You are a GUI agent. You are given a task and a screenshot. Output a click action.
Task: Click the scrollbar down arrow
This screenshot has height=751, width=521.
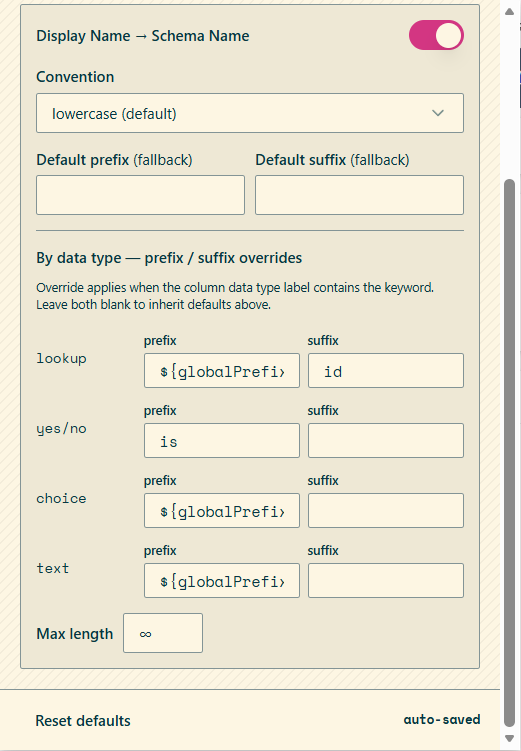tap(510, 738)
